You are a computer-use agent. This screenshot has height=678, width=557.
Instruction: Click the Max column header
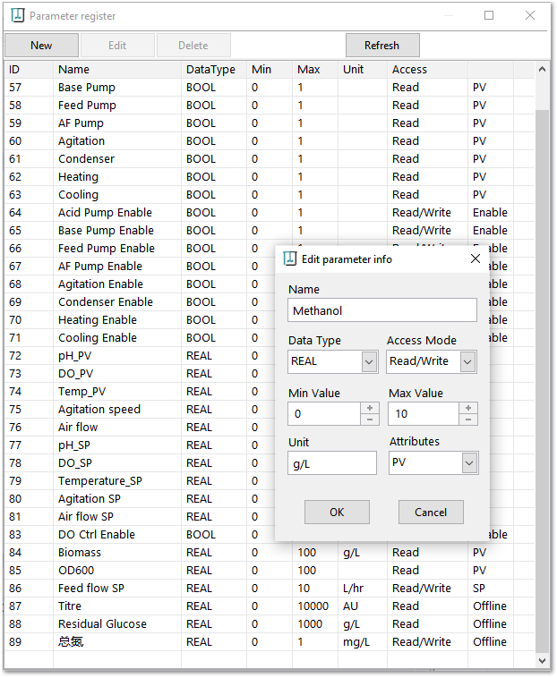click(315, 70)
